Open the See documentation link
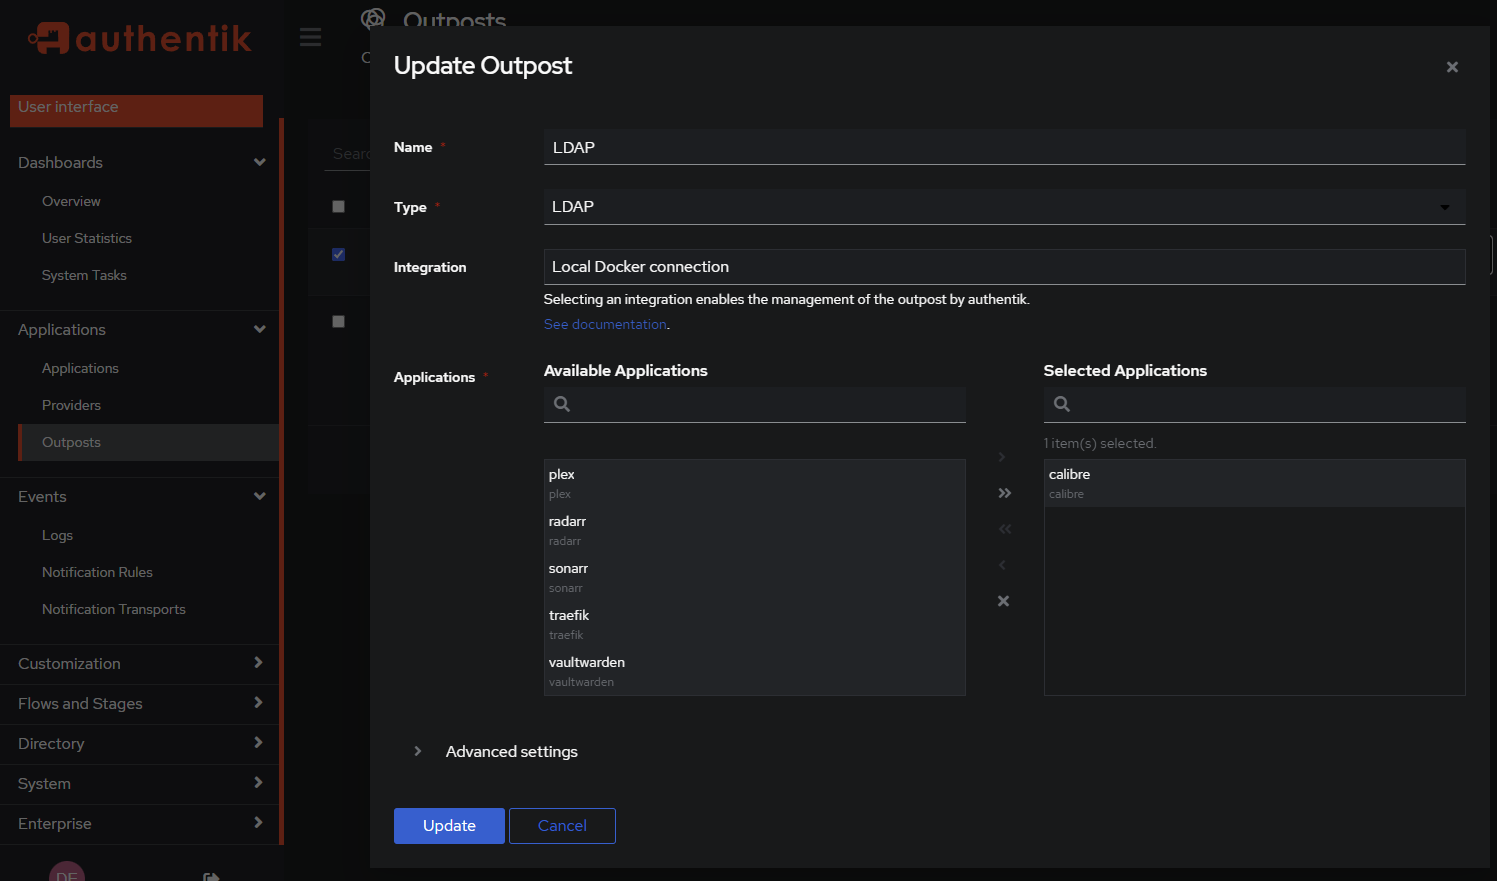The height and width of the screenshot is (881, 1497). [605, 325]
